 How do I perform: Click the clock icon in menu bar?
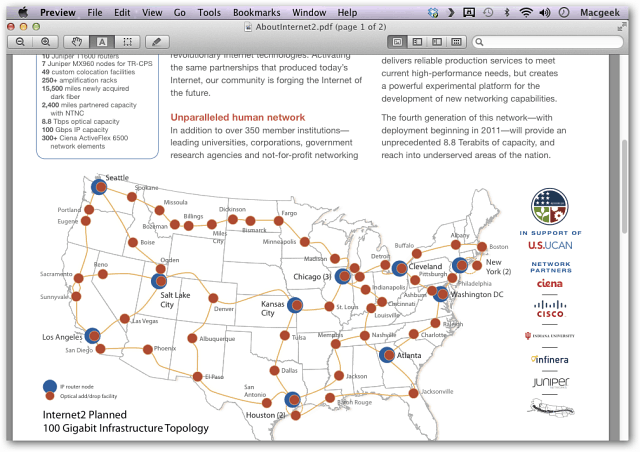coord(564,13)
